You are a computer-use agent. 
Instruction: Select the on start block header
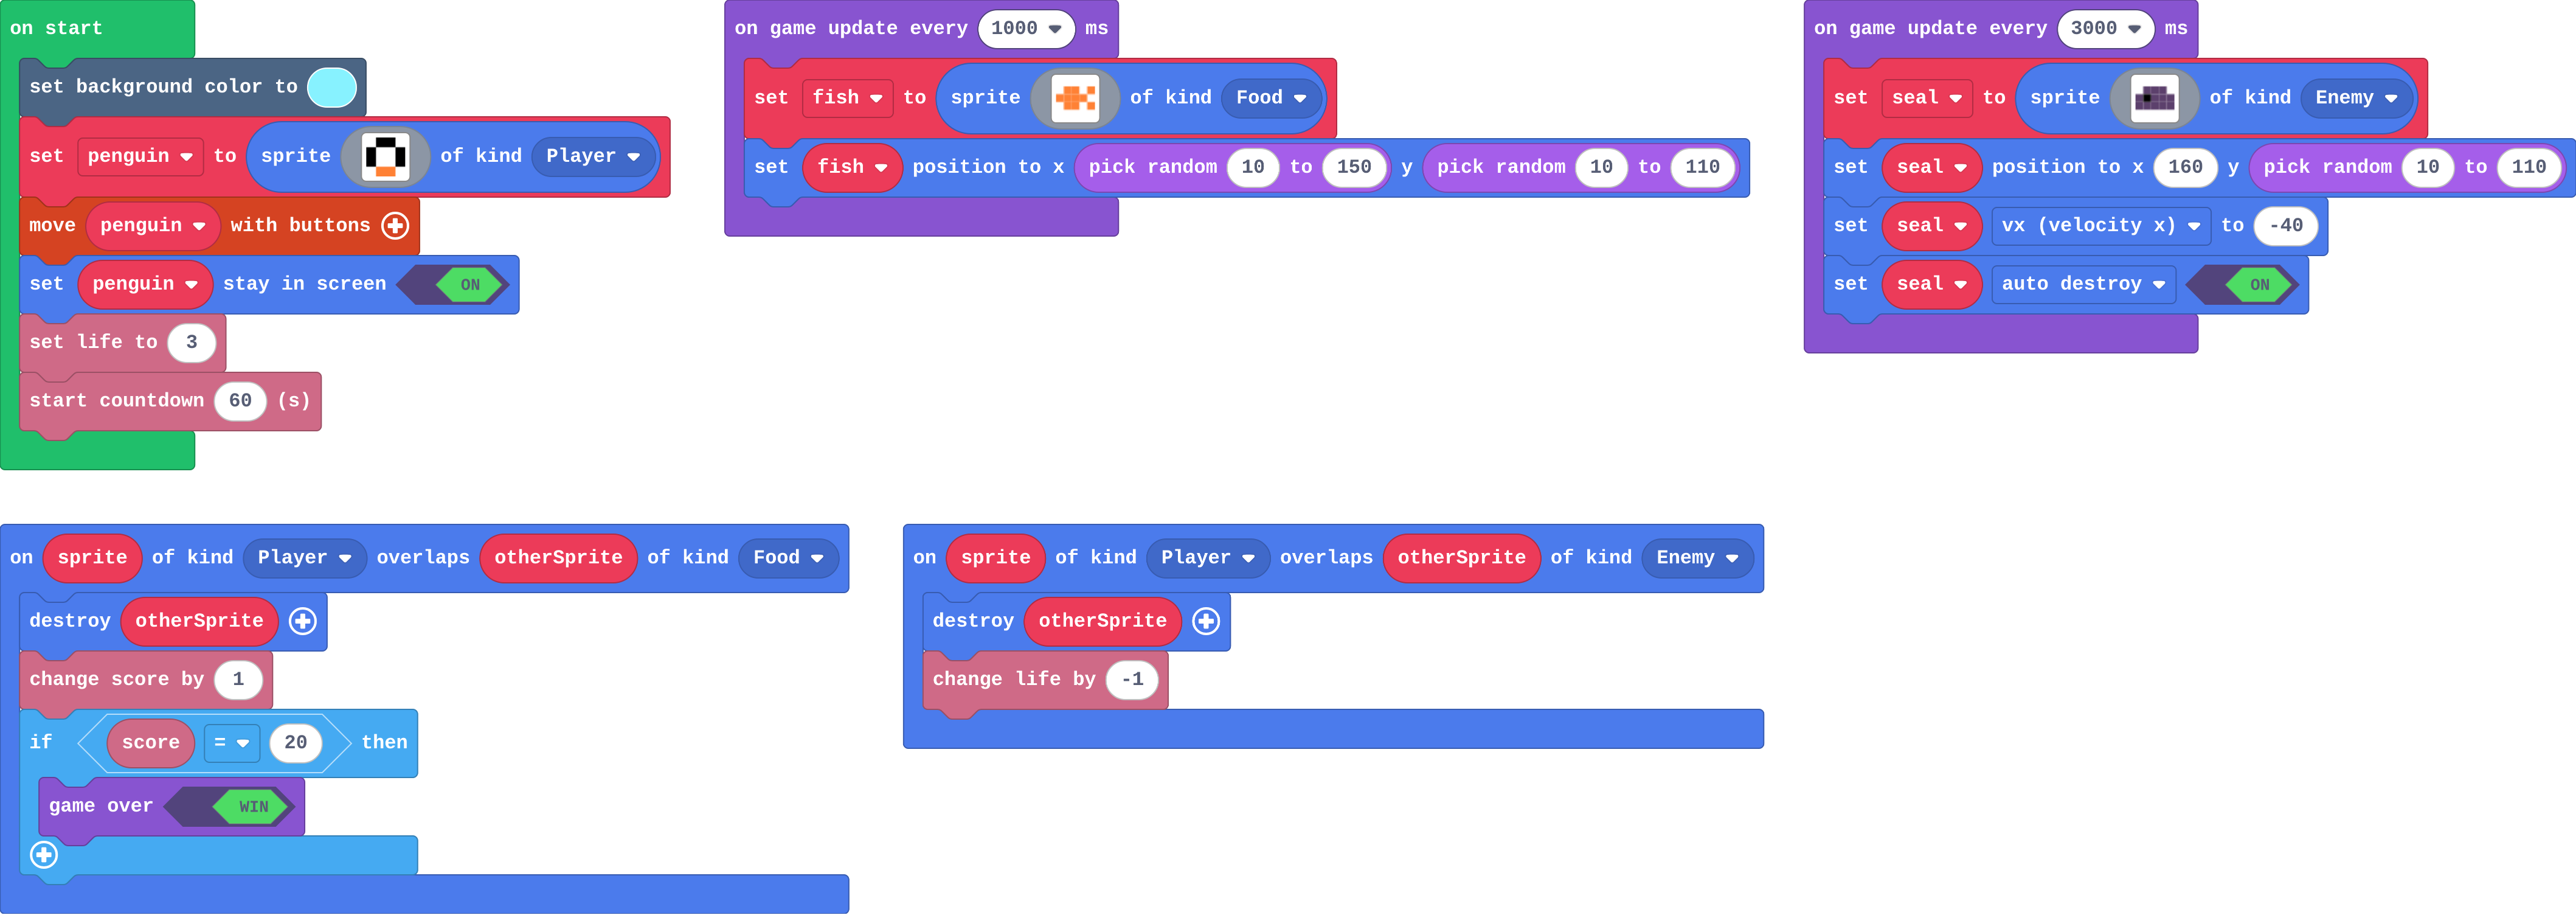coord(56,29)
